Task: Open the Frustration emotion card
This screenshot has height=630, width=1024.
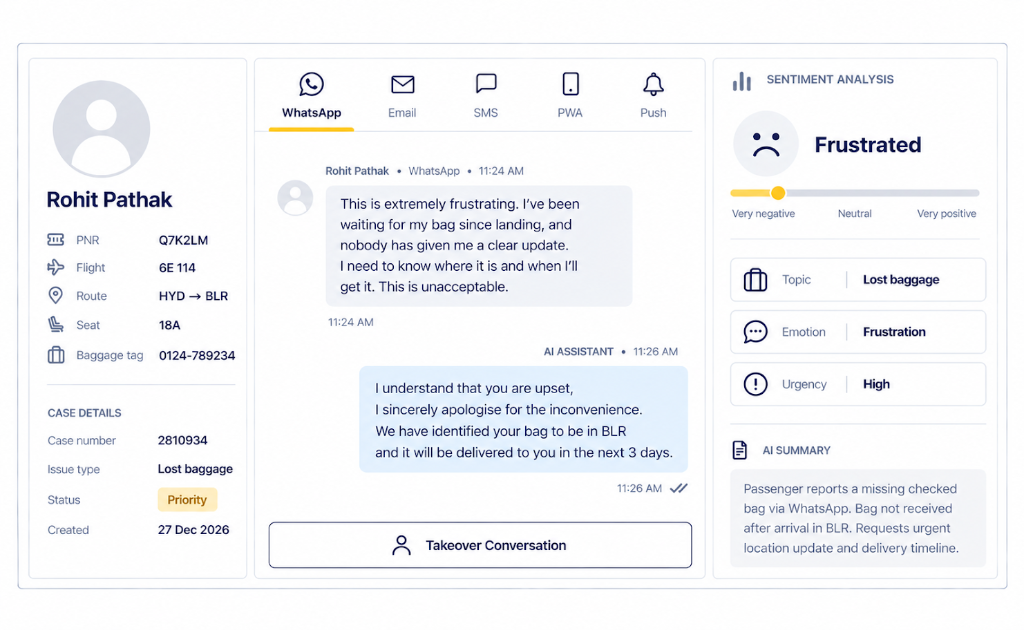Action: pos(857,332)
